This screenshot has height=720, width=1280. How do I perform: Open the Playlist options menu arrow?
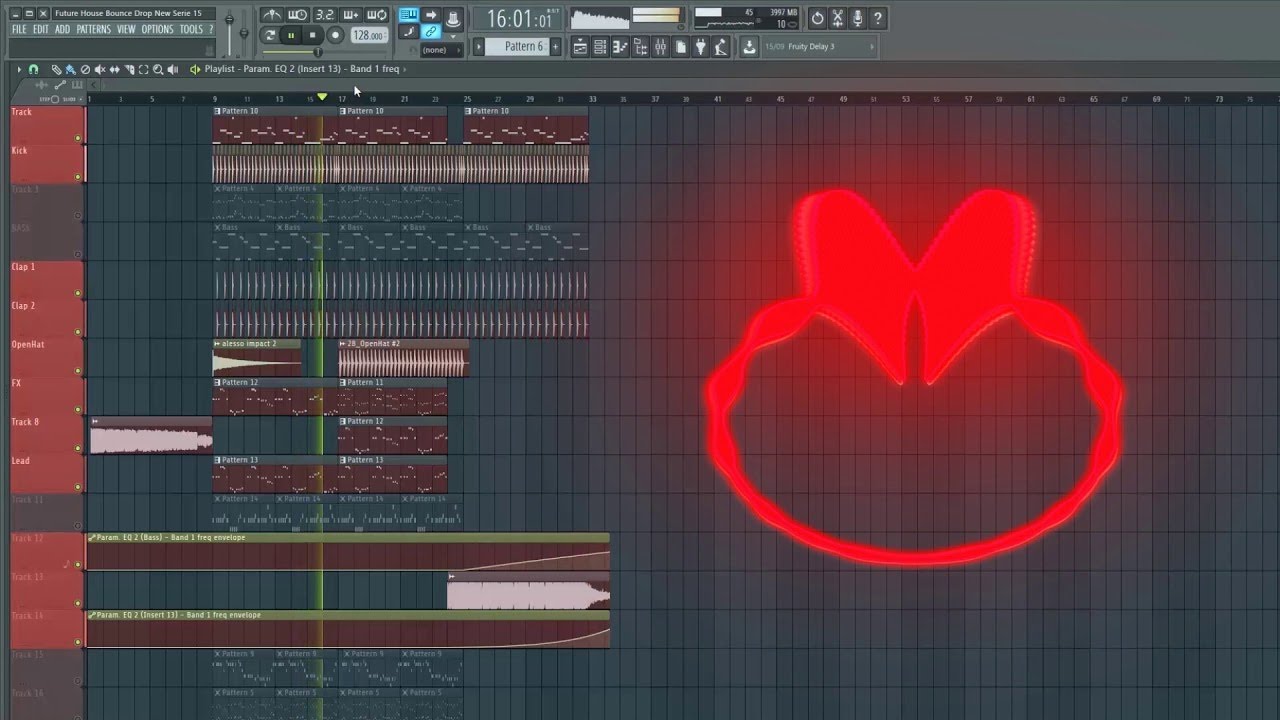[x=19, y=69]
